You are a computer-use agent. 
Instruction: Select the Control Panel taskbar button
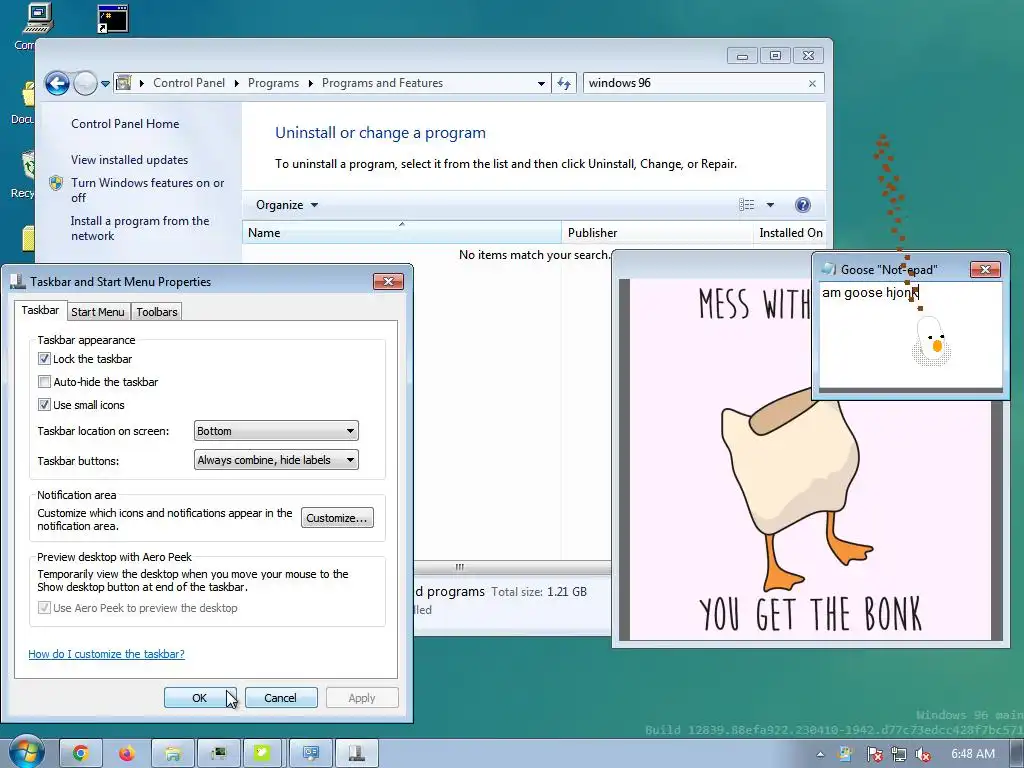[x=310, y=754]
